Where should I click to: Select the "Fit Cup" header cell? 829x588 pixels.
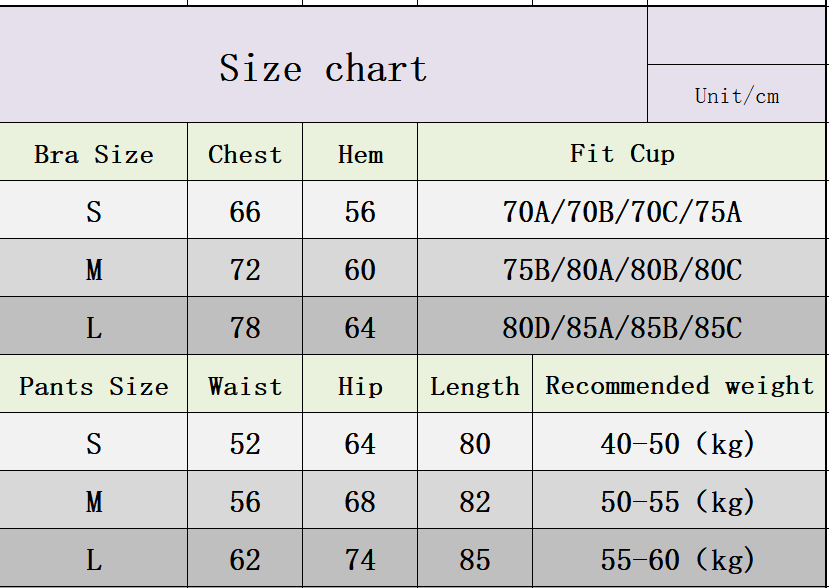click(x=622, y=153)
